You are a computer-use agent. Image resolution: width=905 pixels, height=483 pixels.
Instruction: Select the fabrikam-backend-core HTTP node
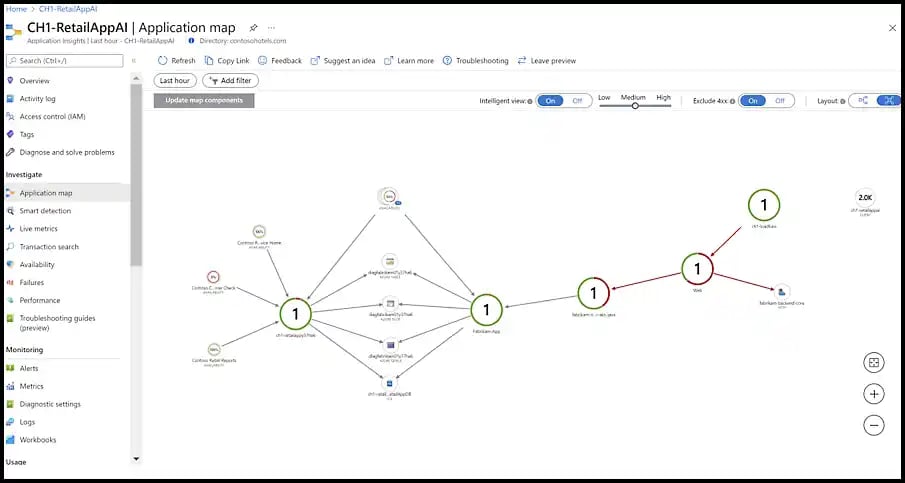tap(780, 291)
